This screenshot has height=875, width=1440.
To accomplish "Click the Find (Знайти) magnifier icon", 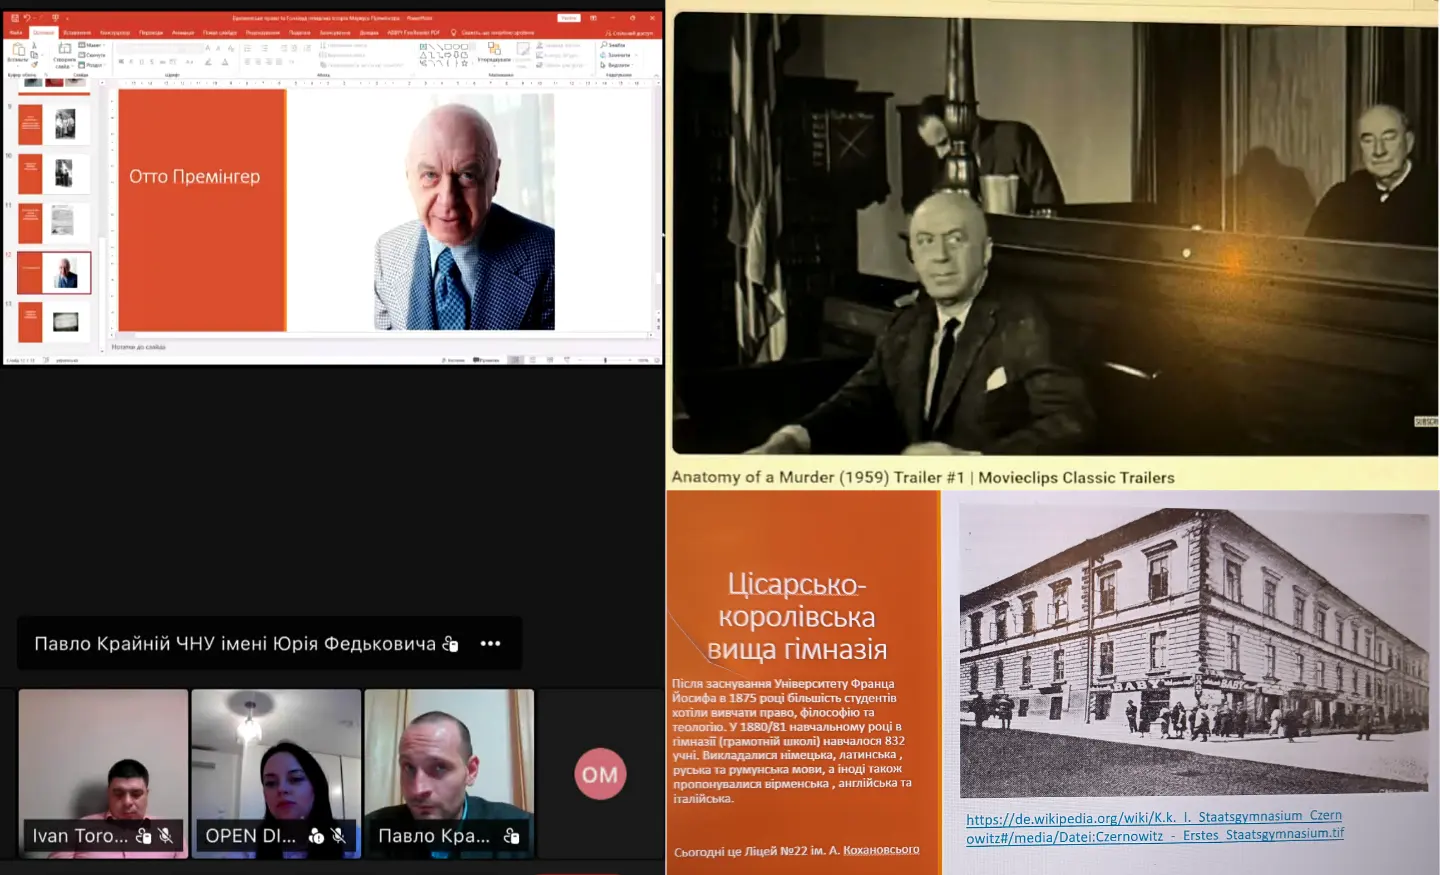I will tap(603, 45).
